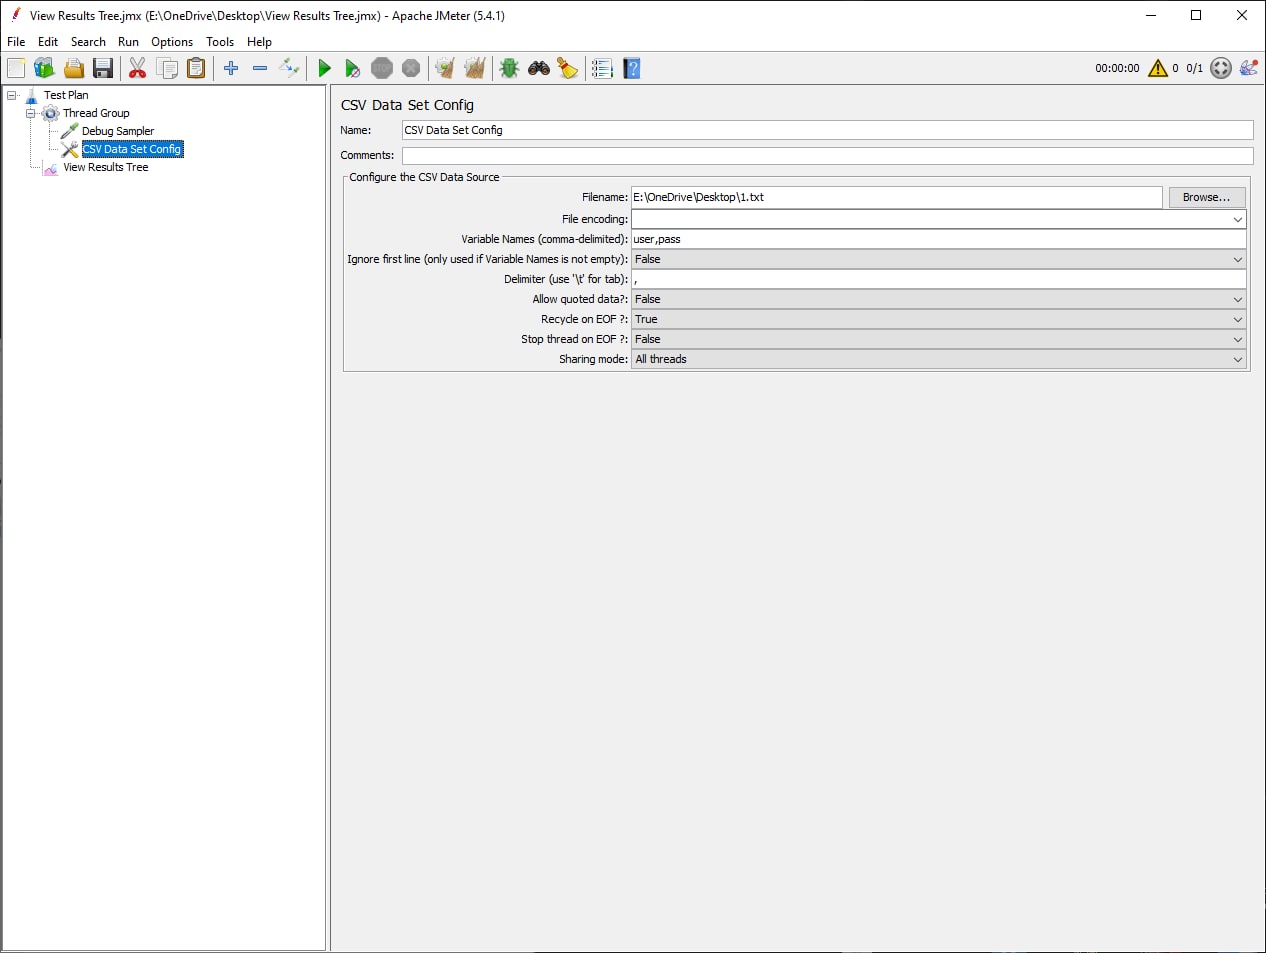The width and height of the screenshot is (1266, 953).
Task: Open the Function Helper list icon
Action: 602,68
